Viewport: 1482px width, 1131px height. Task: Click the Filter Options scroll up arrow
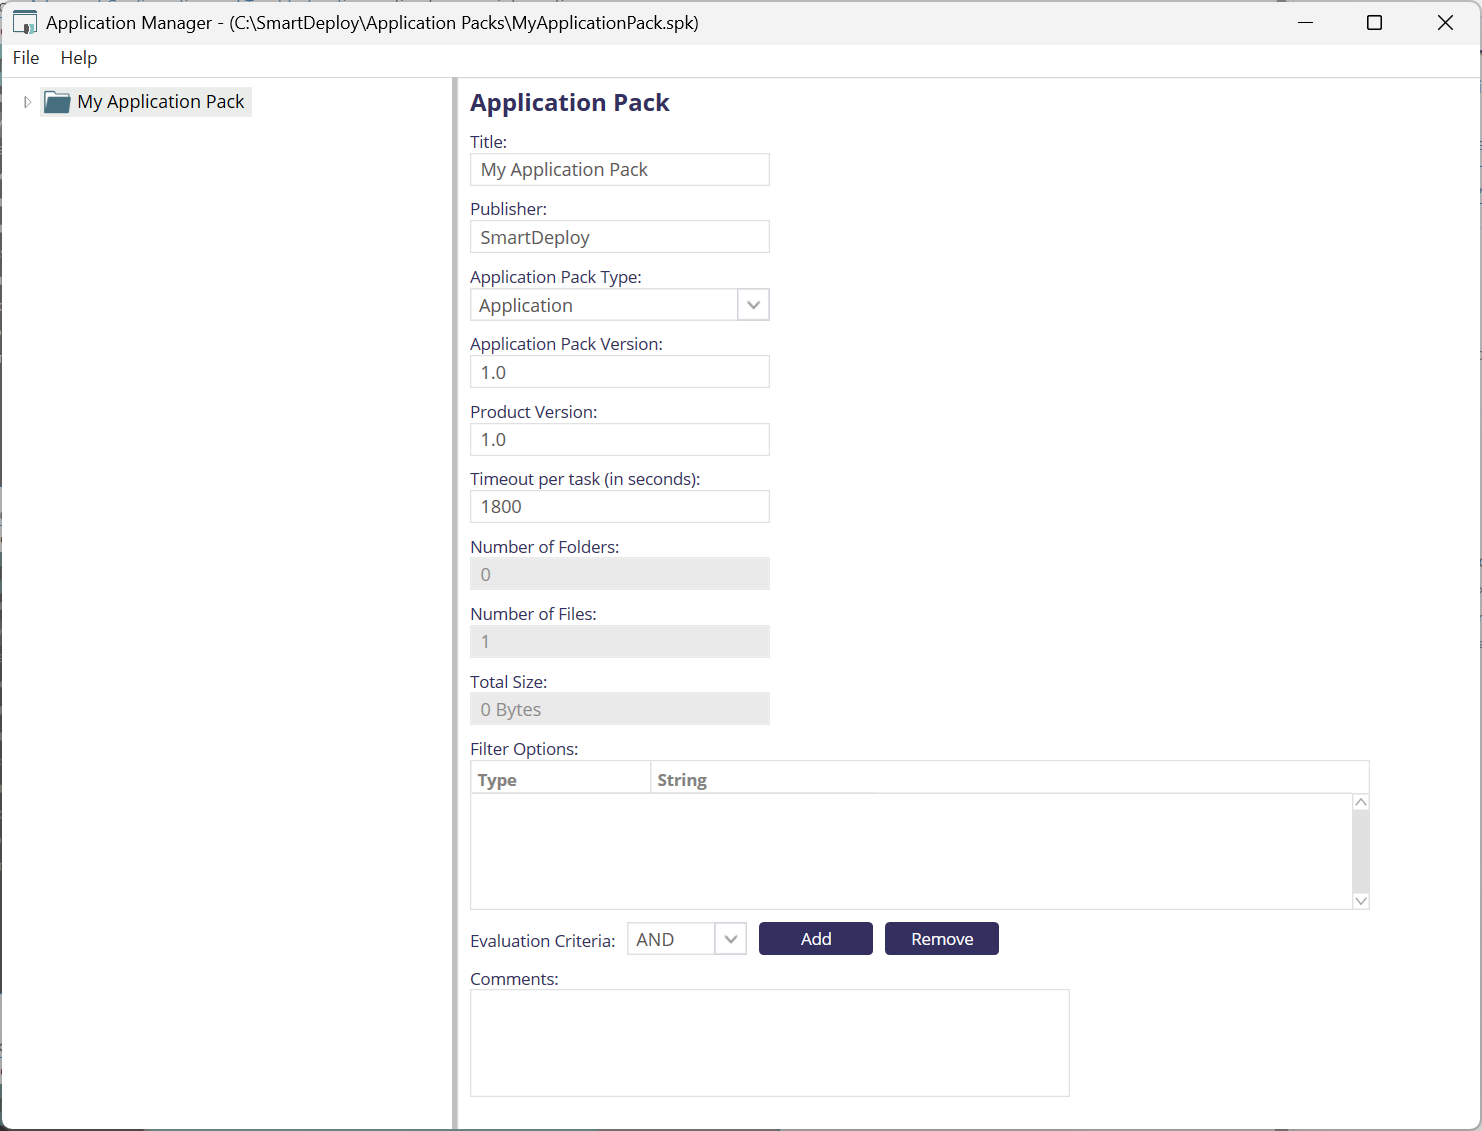(x=1360, y=803)
